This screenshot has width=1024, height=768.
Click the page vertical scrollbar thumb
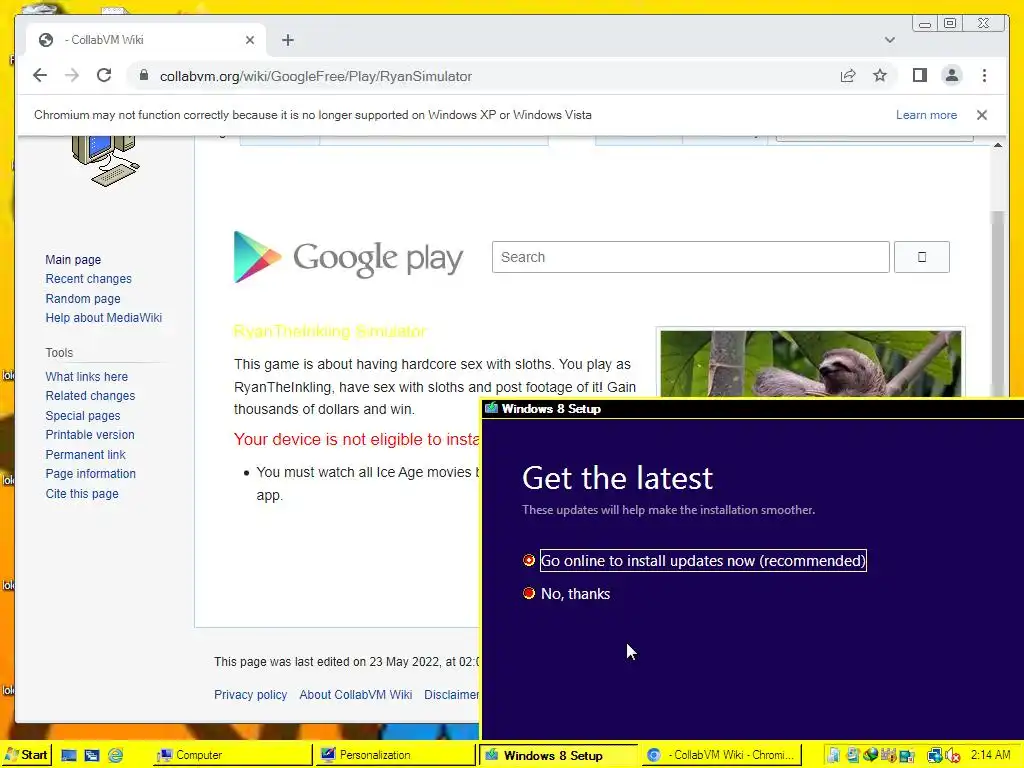[x=997, y=304]
